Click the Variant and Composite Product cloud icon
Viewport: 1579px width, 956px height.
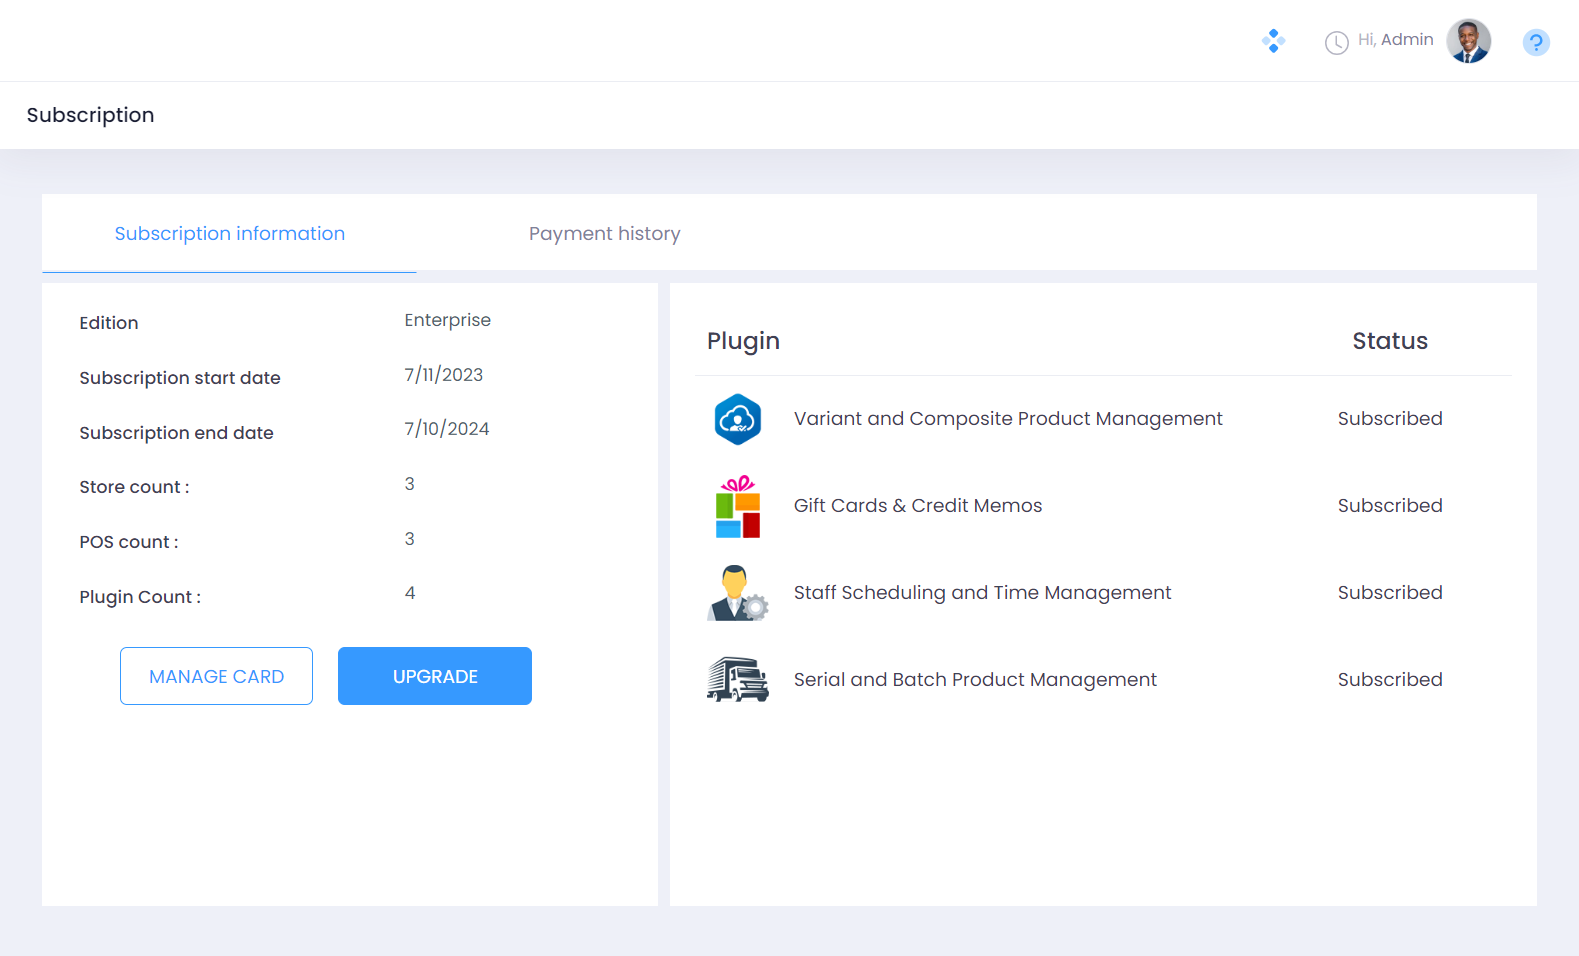pyautogui.click(x=738, y=419)
